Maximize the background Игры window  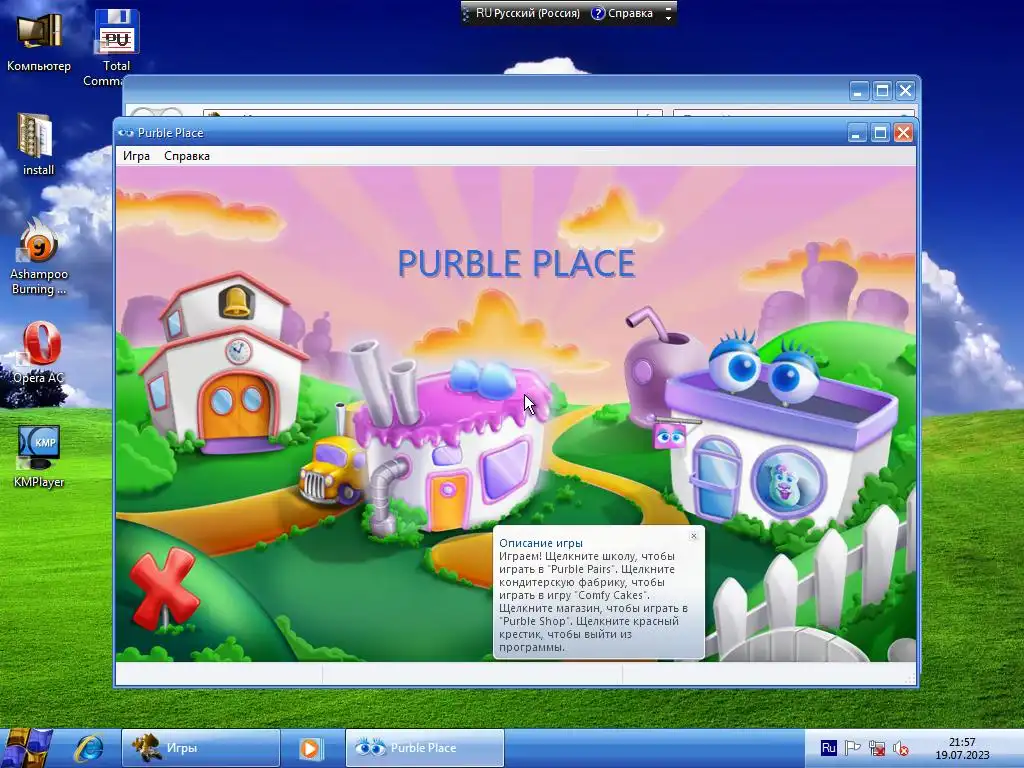click(882, 91)
